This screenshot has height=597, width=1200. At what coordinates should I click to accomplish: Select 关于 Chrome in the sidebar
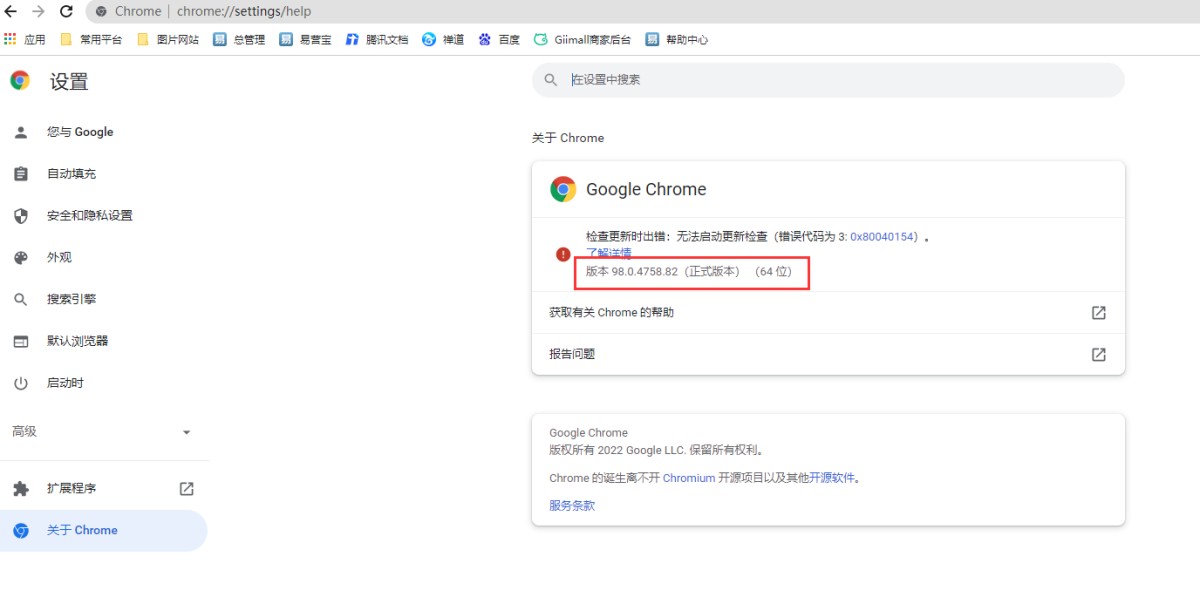click(104, 531)
